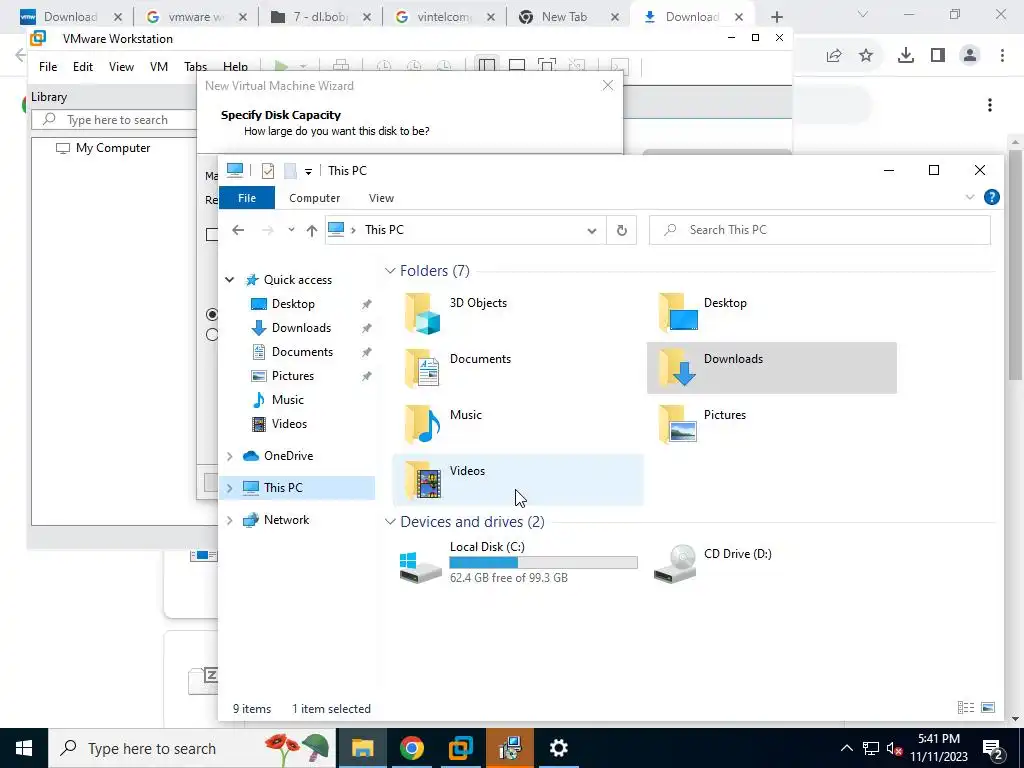Open File Explorer help
Image resolution: width=1024 pixels, height=768 pixels.
click(991, 197)
